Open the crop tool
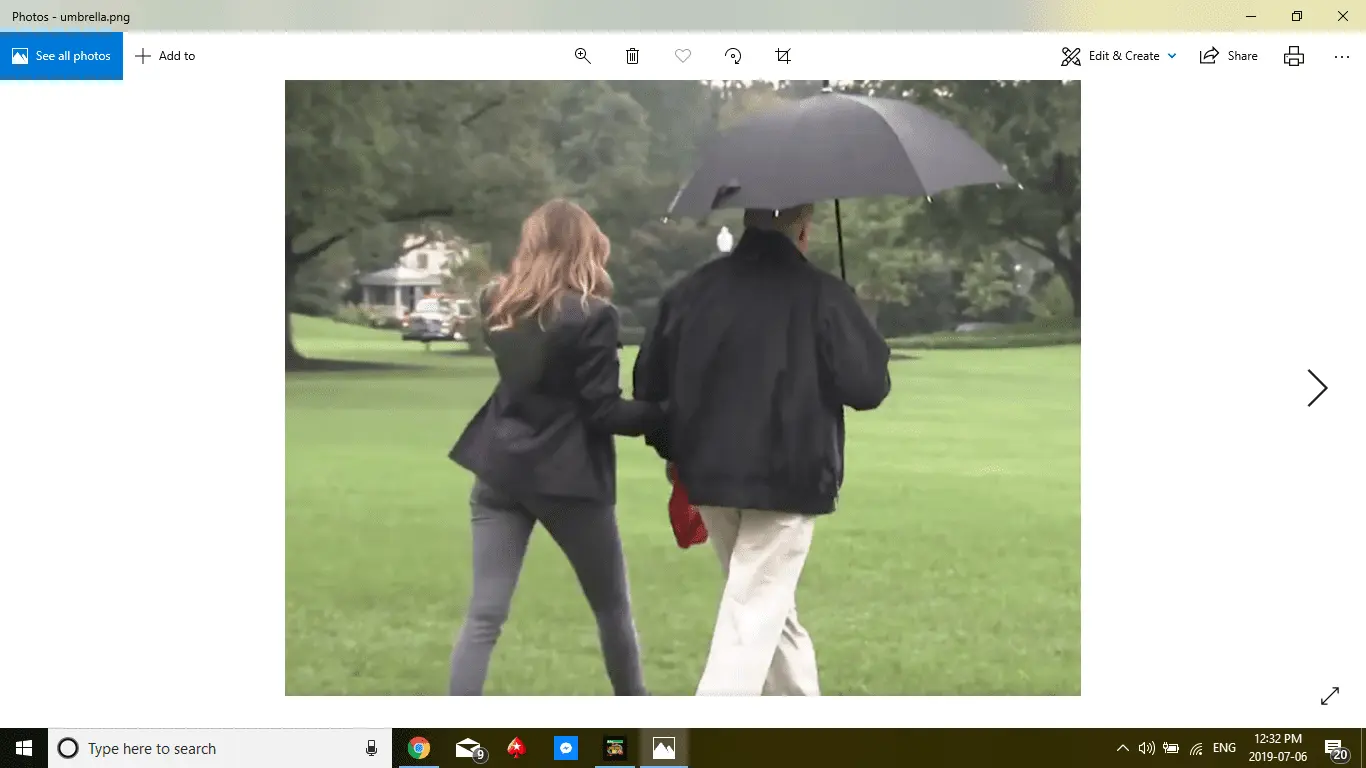1366x768 pixels. point(783,56)
